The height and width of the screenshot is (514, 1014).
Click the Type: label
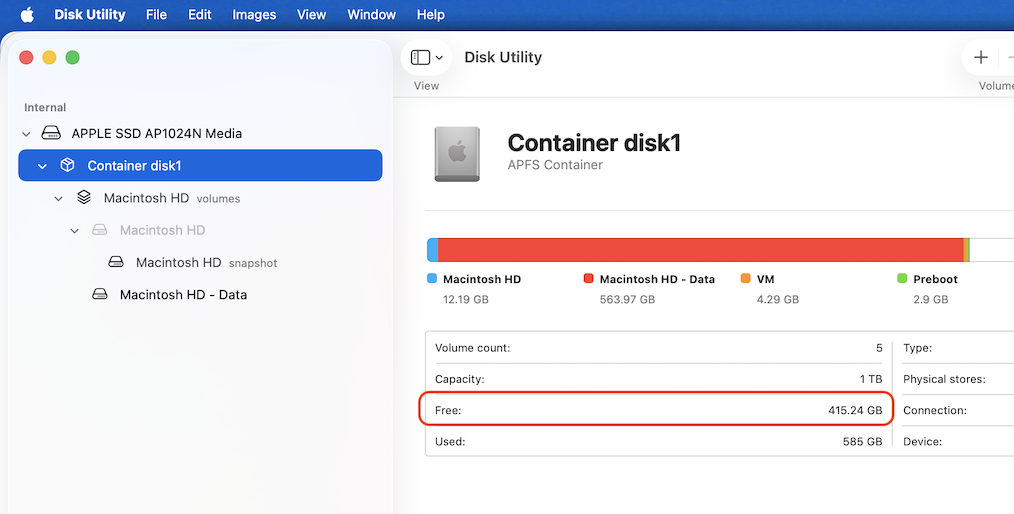pyautogui.click(x=917, y=348)
